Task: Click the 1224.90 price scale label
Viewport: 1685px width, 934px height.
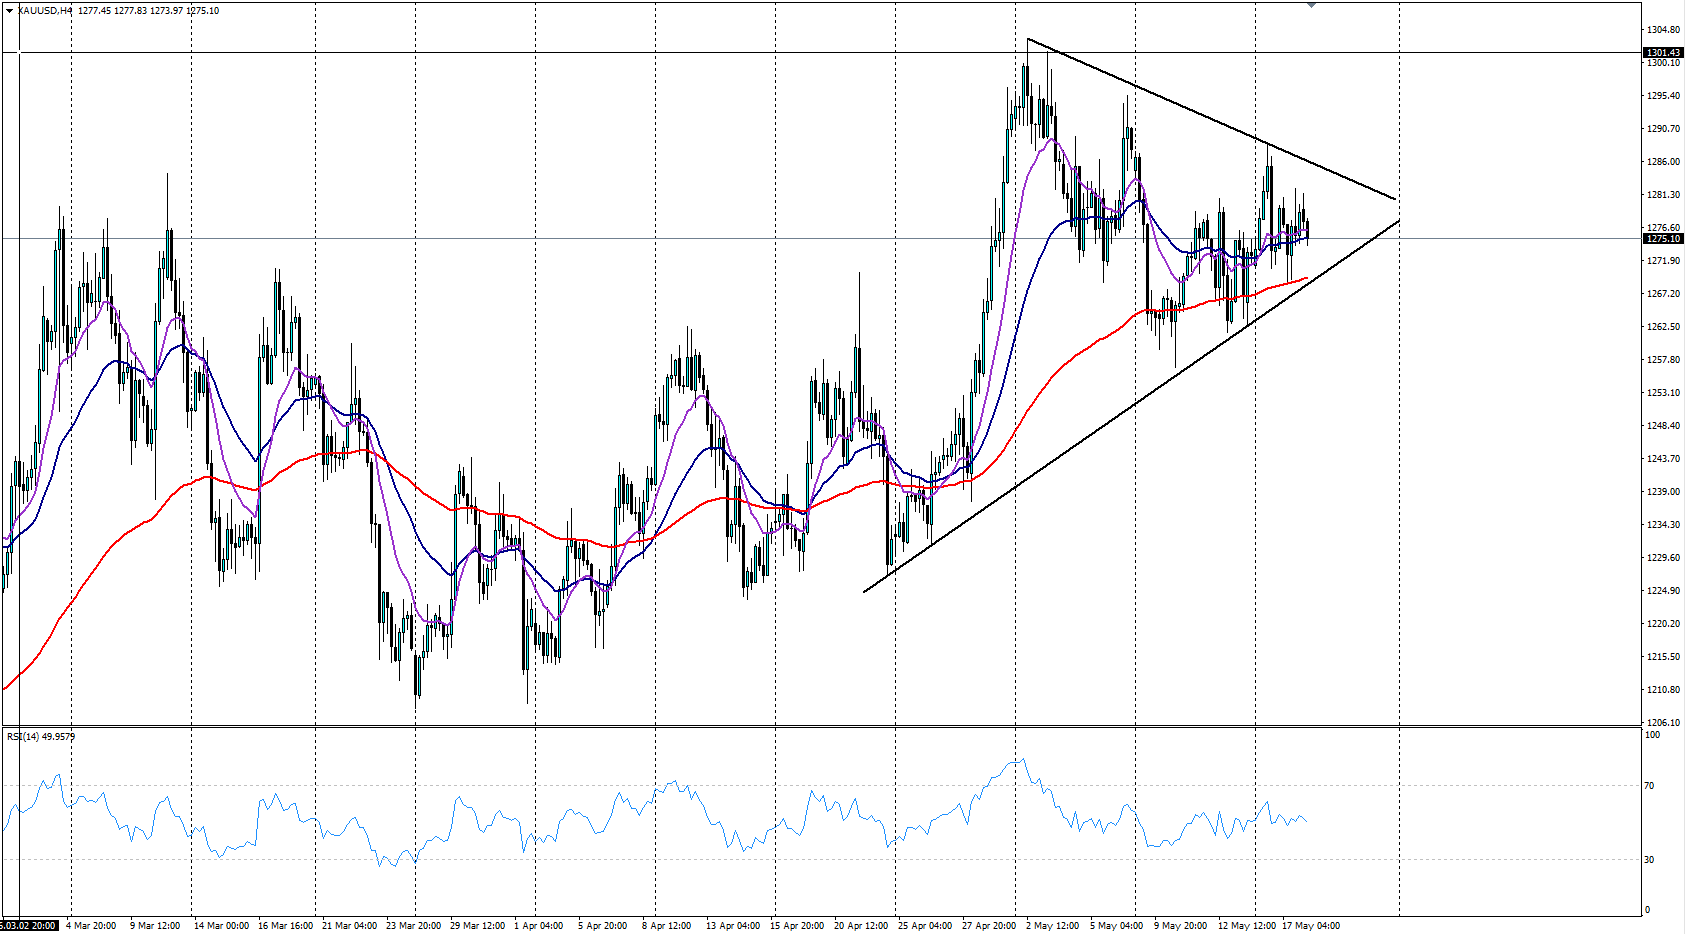Action: pyautogui.click(x=1663, y=591)
